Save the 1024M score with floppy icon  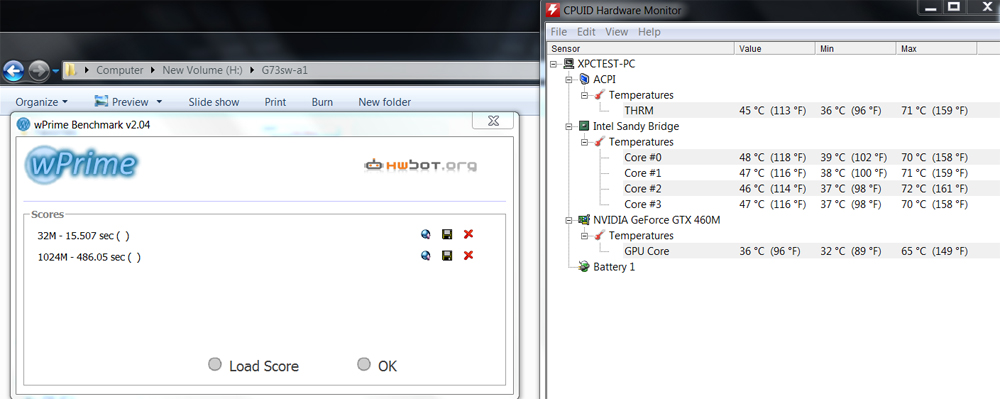pos(447,256)
